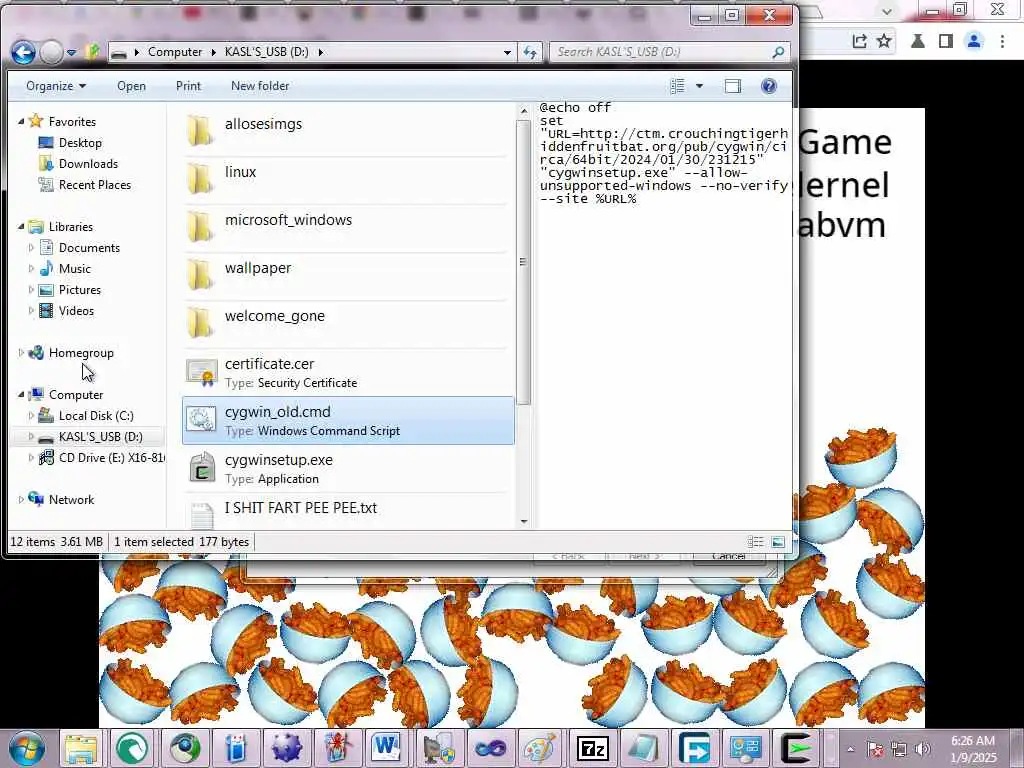Open the view options dropdown arrow
This screenshot has height=768, width=1024.
click(x=699, y=86)
